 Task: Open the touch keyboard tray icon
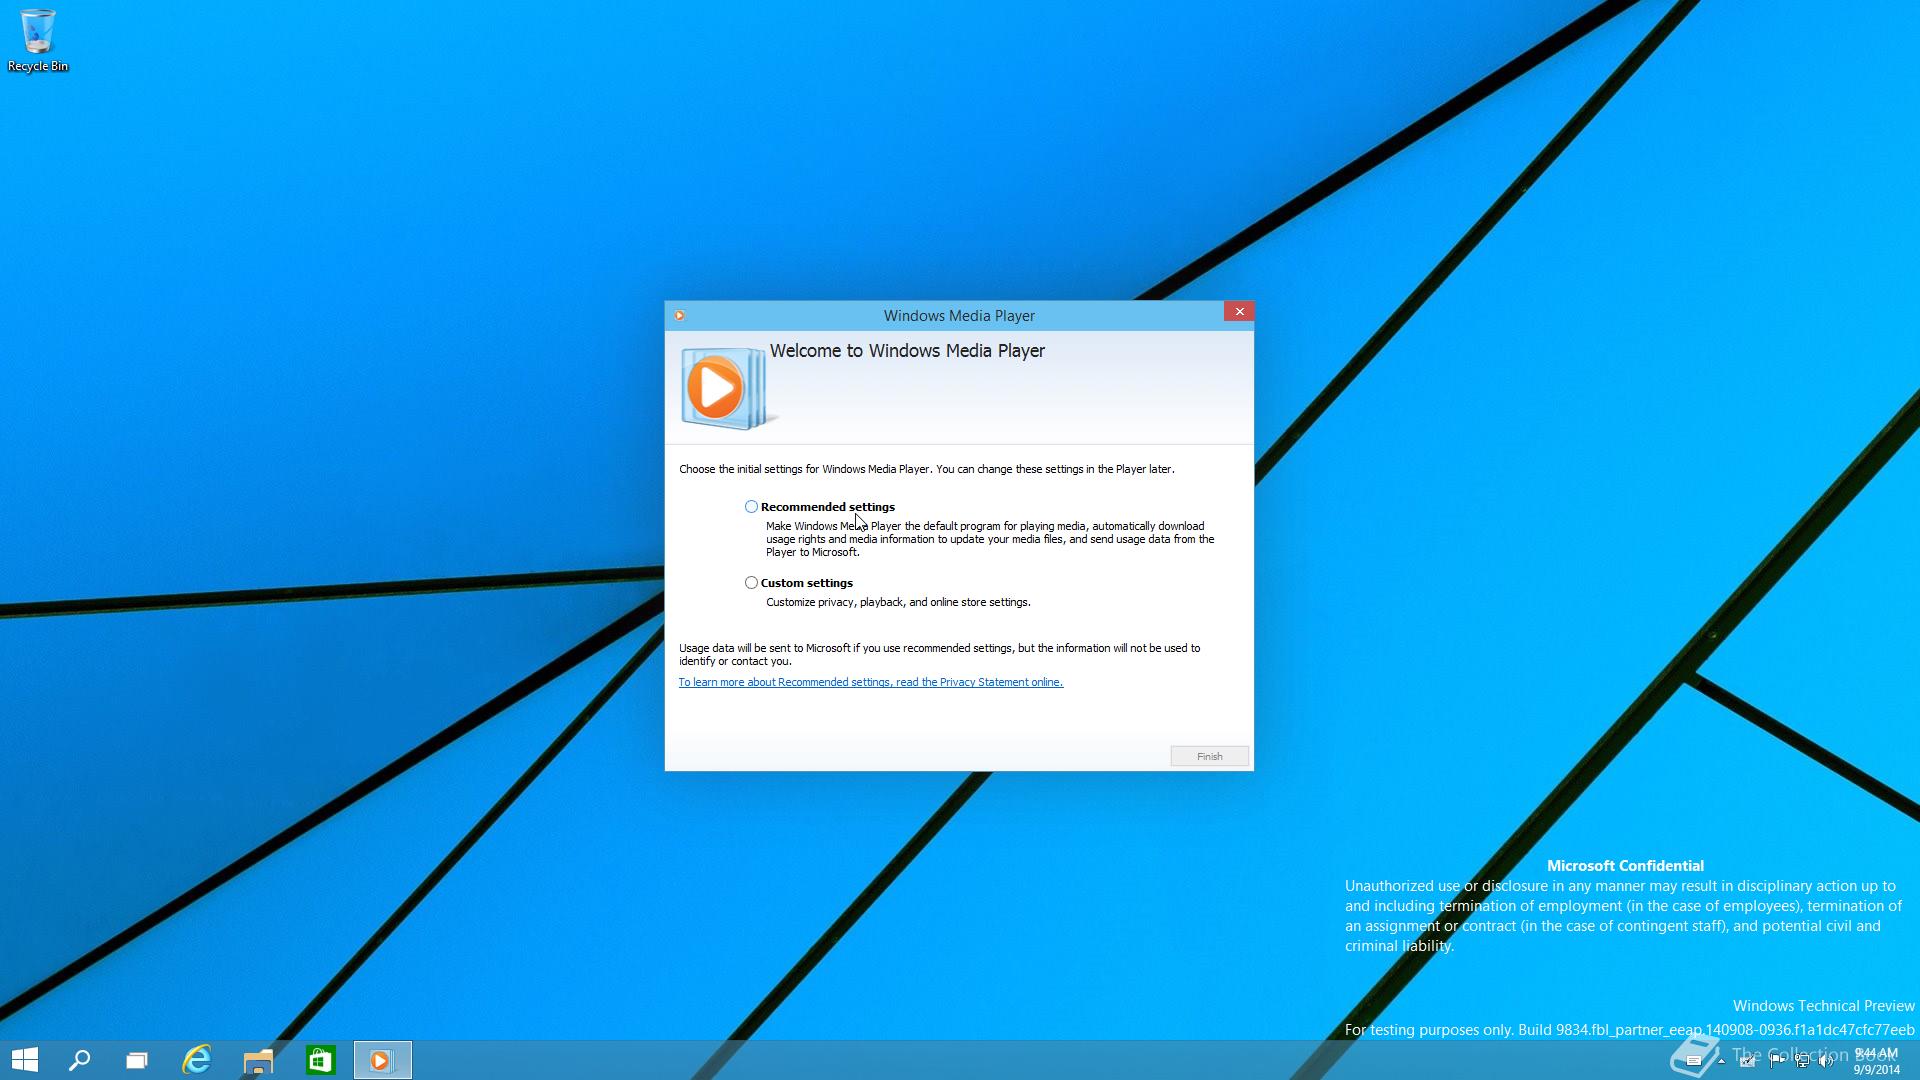click(x=1747, y=1061)
